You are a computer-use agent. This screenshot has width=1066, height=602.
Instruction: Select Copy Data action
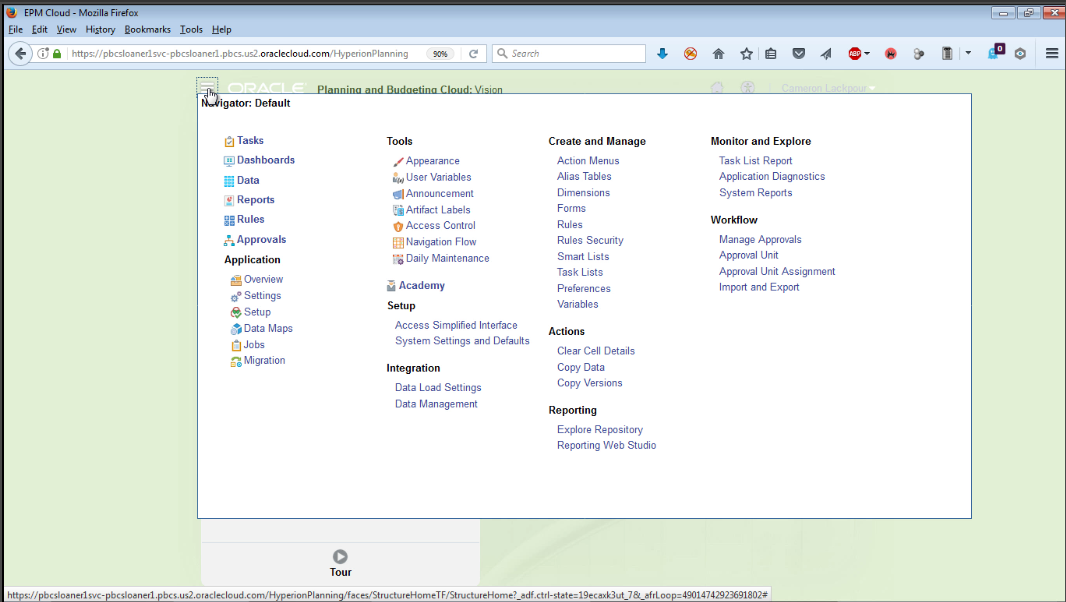coord(581,367)
